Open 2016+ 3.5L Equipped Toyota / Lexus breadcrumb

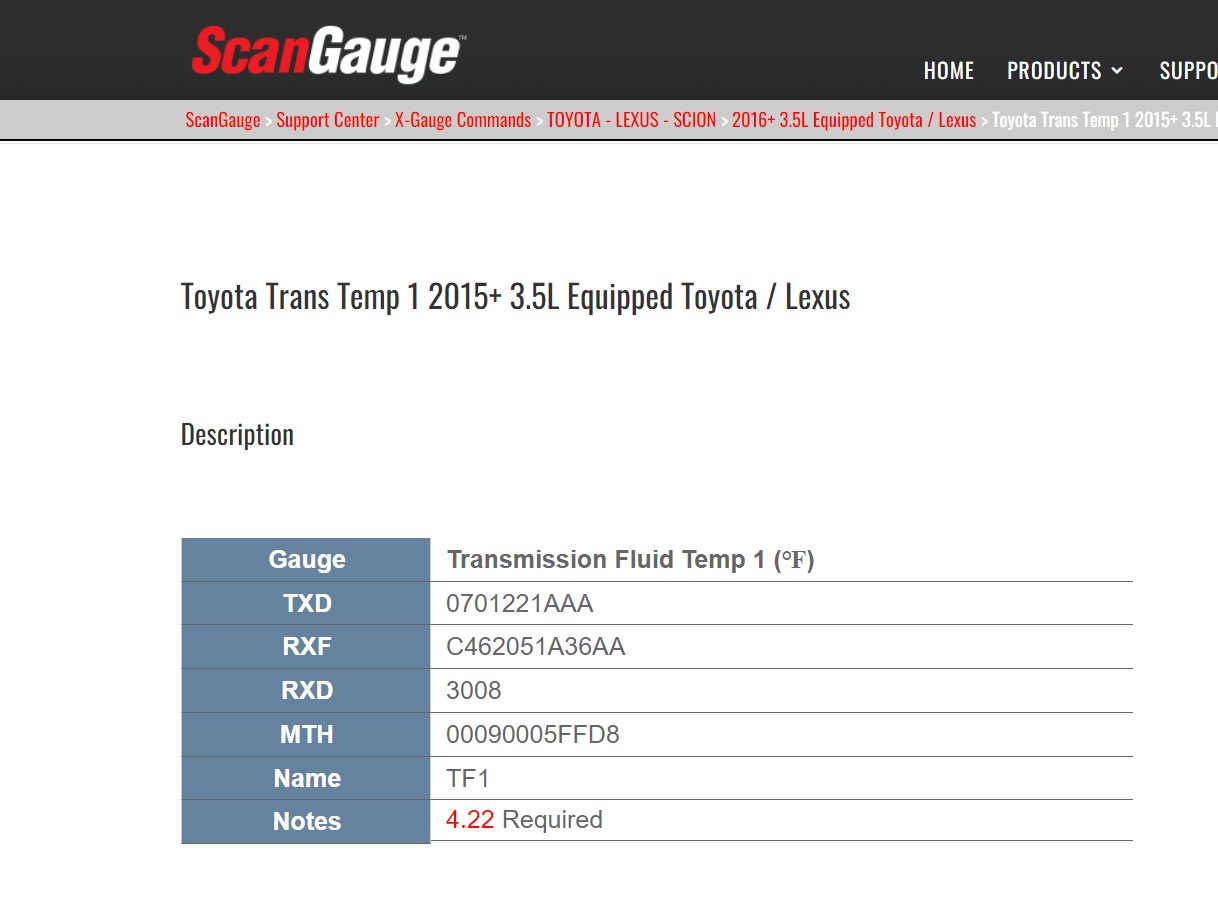point(854,120)
